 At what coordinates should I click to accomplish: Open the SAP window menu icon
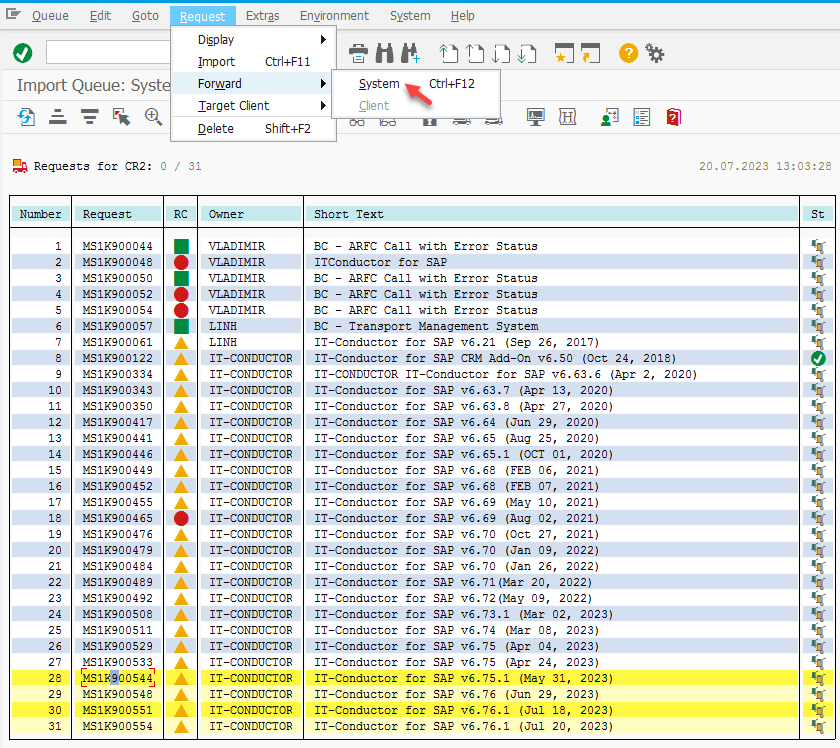pos(13,14)
